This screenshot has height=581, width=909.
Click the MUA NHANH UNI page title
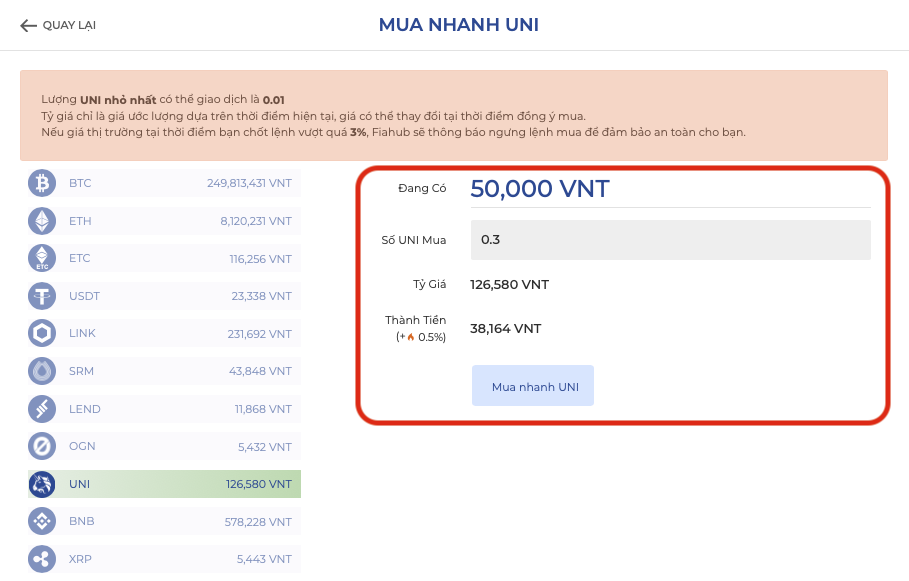point(459,25)
